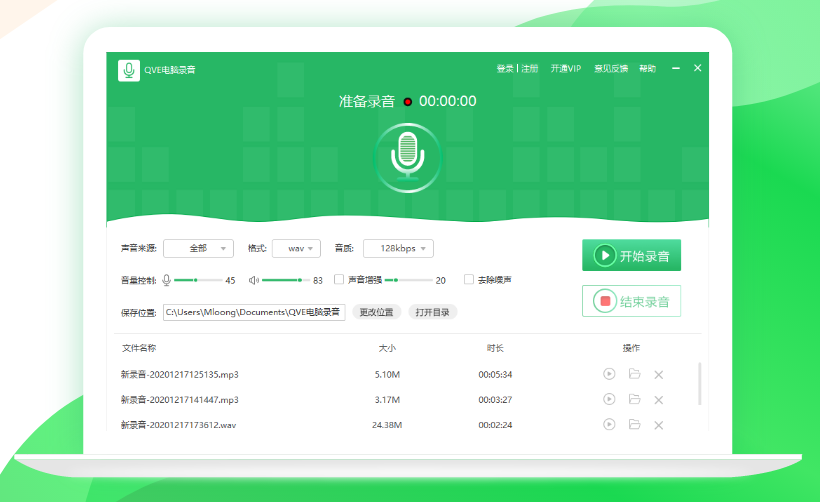
Task: Click the 开始录音 button
Action: (x=631, y=255)
